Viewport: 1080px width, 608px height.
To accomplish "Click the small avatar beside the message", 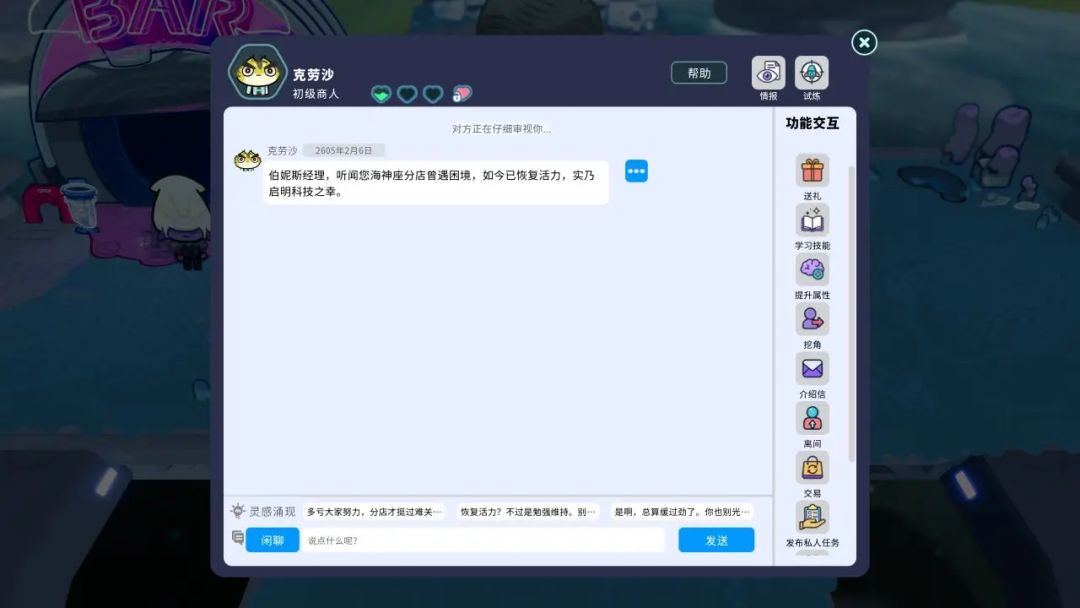I will [x=247, y=160].
